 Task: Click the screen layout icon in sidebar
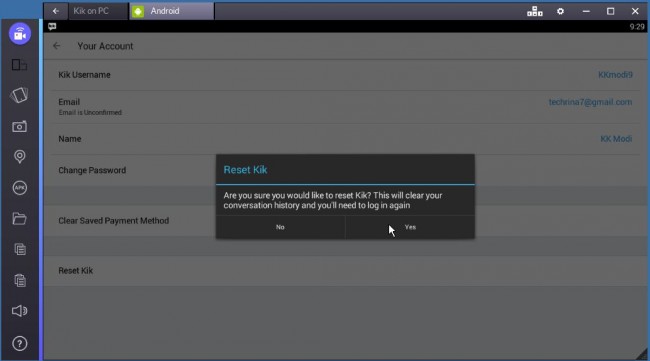point(19,65)
